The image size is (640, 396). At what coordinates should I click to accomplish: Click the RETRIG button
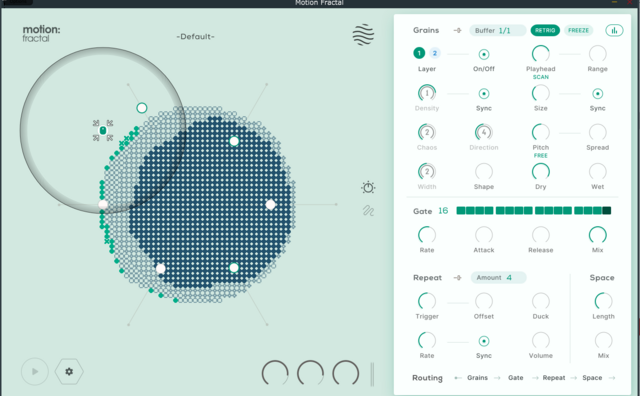pyautogui.click(x=545, y=30)
